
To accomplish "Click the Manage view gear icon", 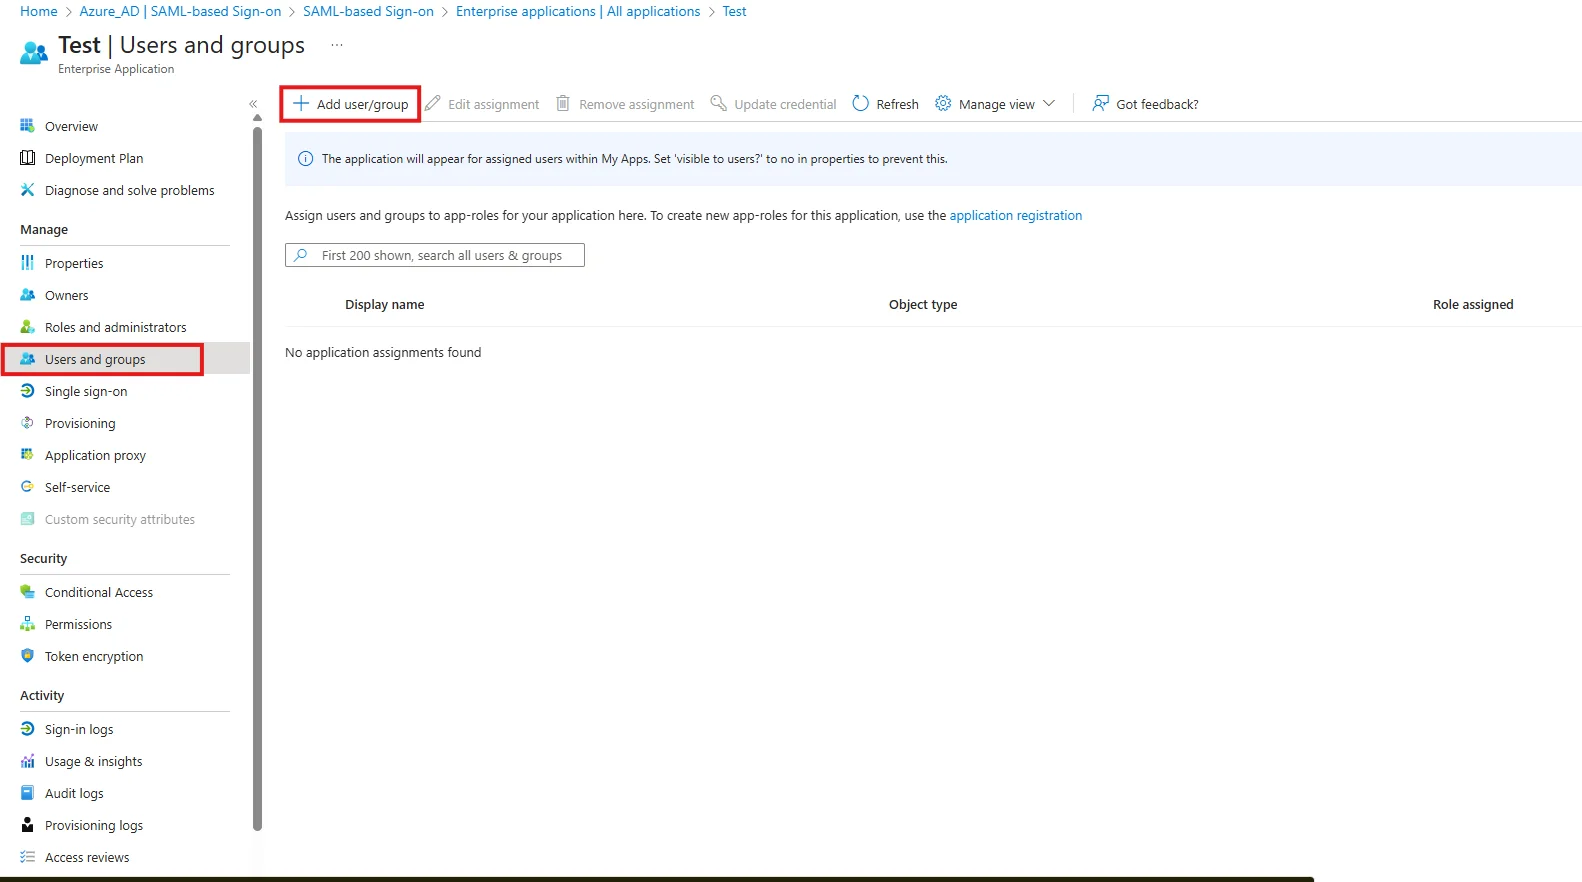I will point(942,103).
